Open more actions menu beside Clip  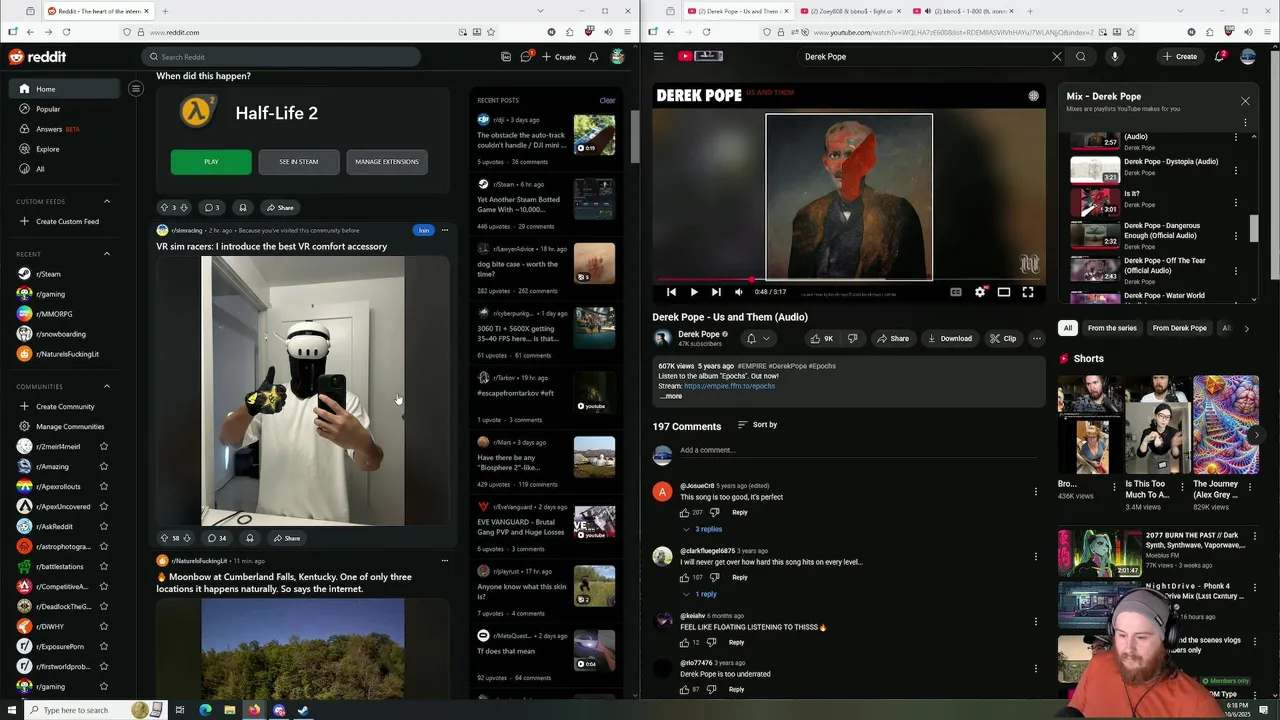point(1037,338)
